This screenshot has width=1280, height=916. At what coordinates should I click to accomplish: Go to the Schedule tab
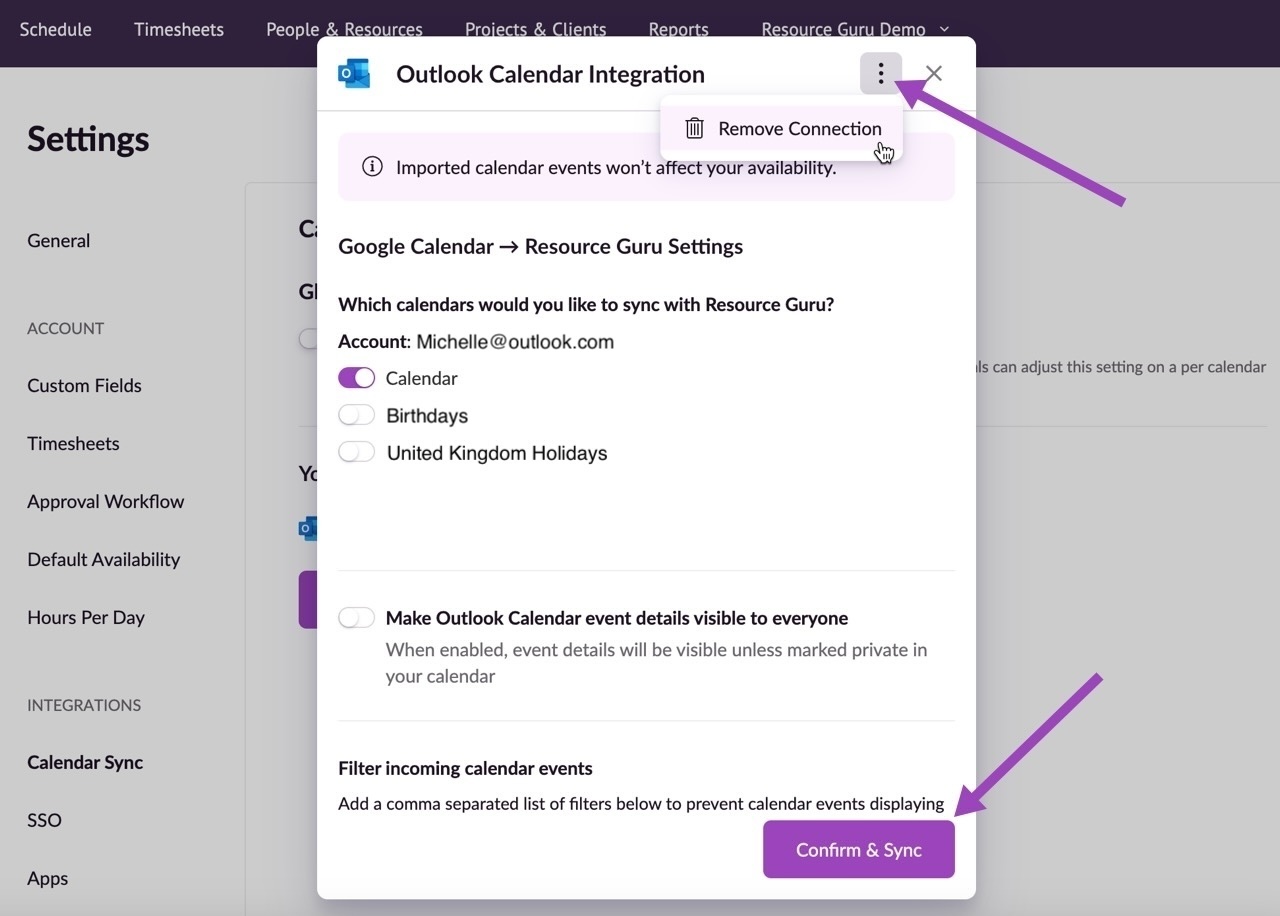point(56,29)
